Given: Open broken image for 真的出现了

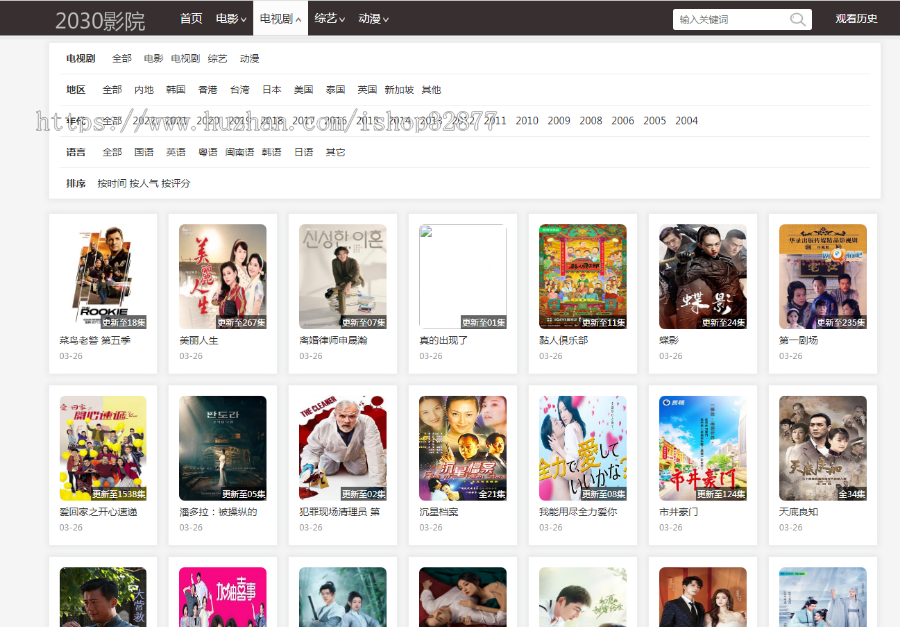Looking at the screenshot, I should click(x=463, y=276).
